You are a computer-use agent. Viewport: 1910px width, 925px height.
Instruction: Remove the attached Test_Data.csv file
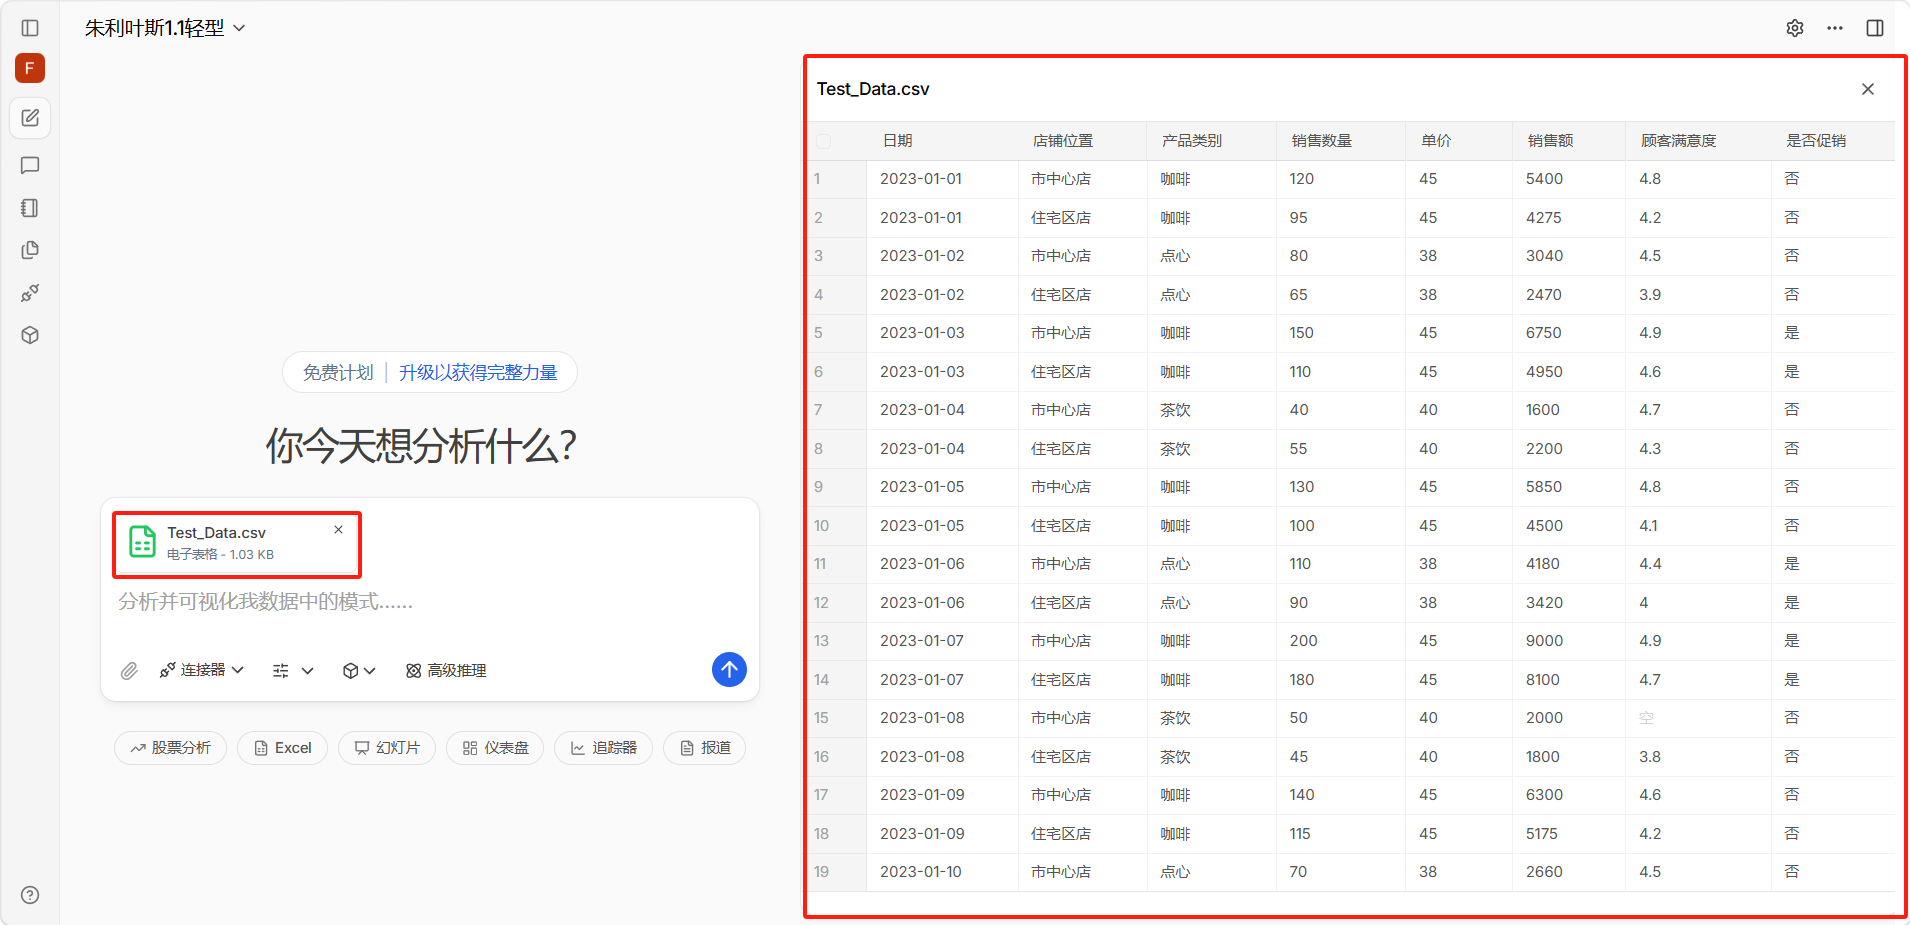tap(339, 530)
